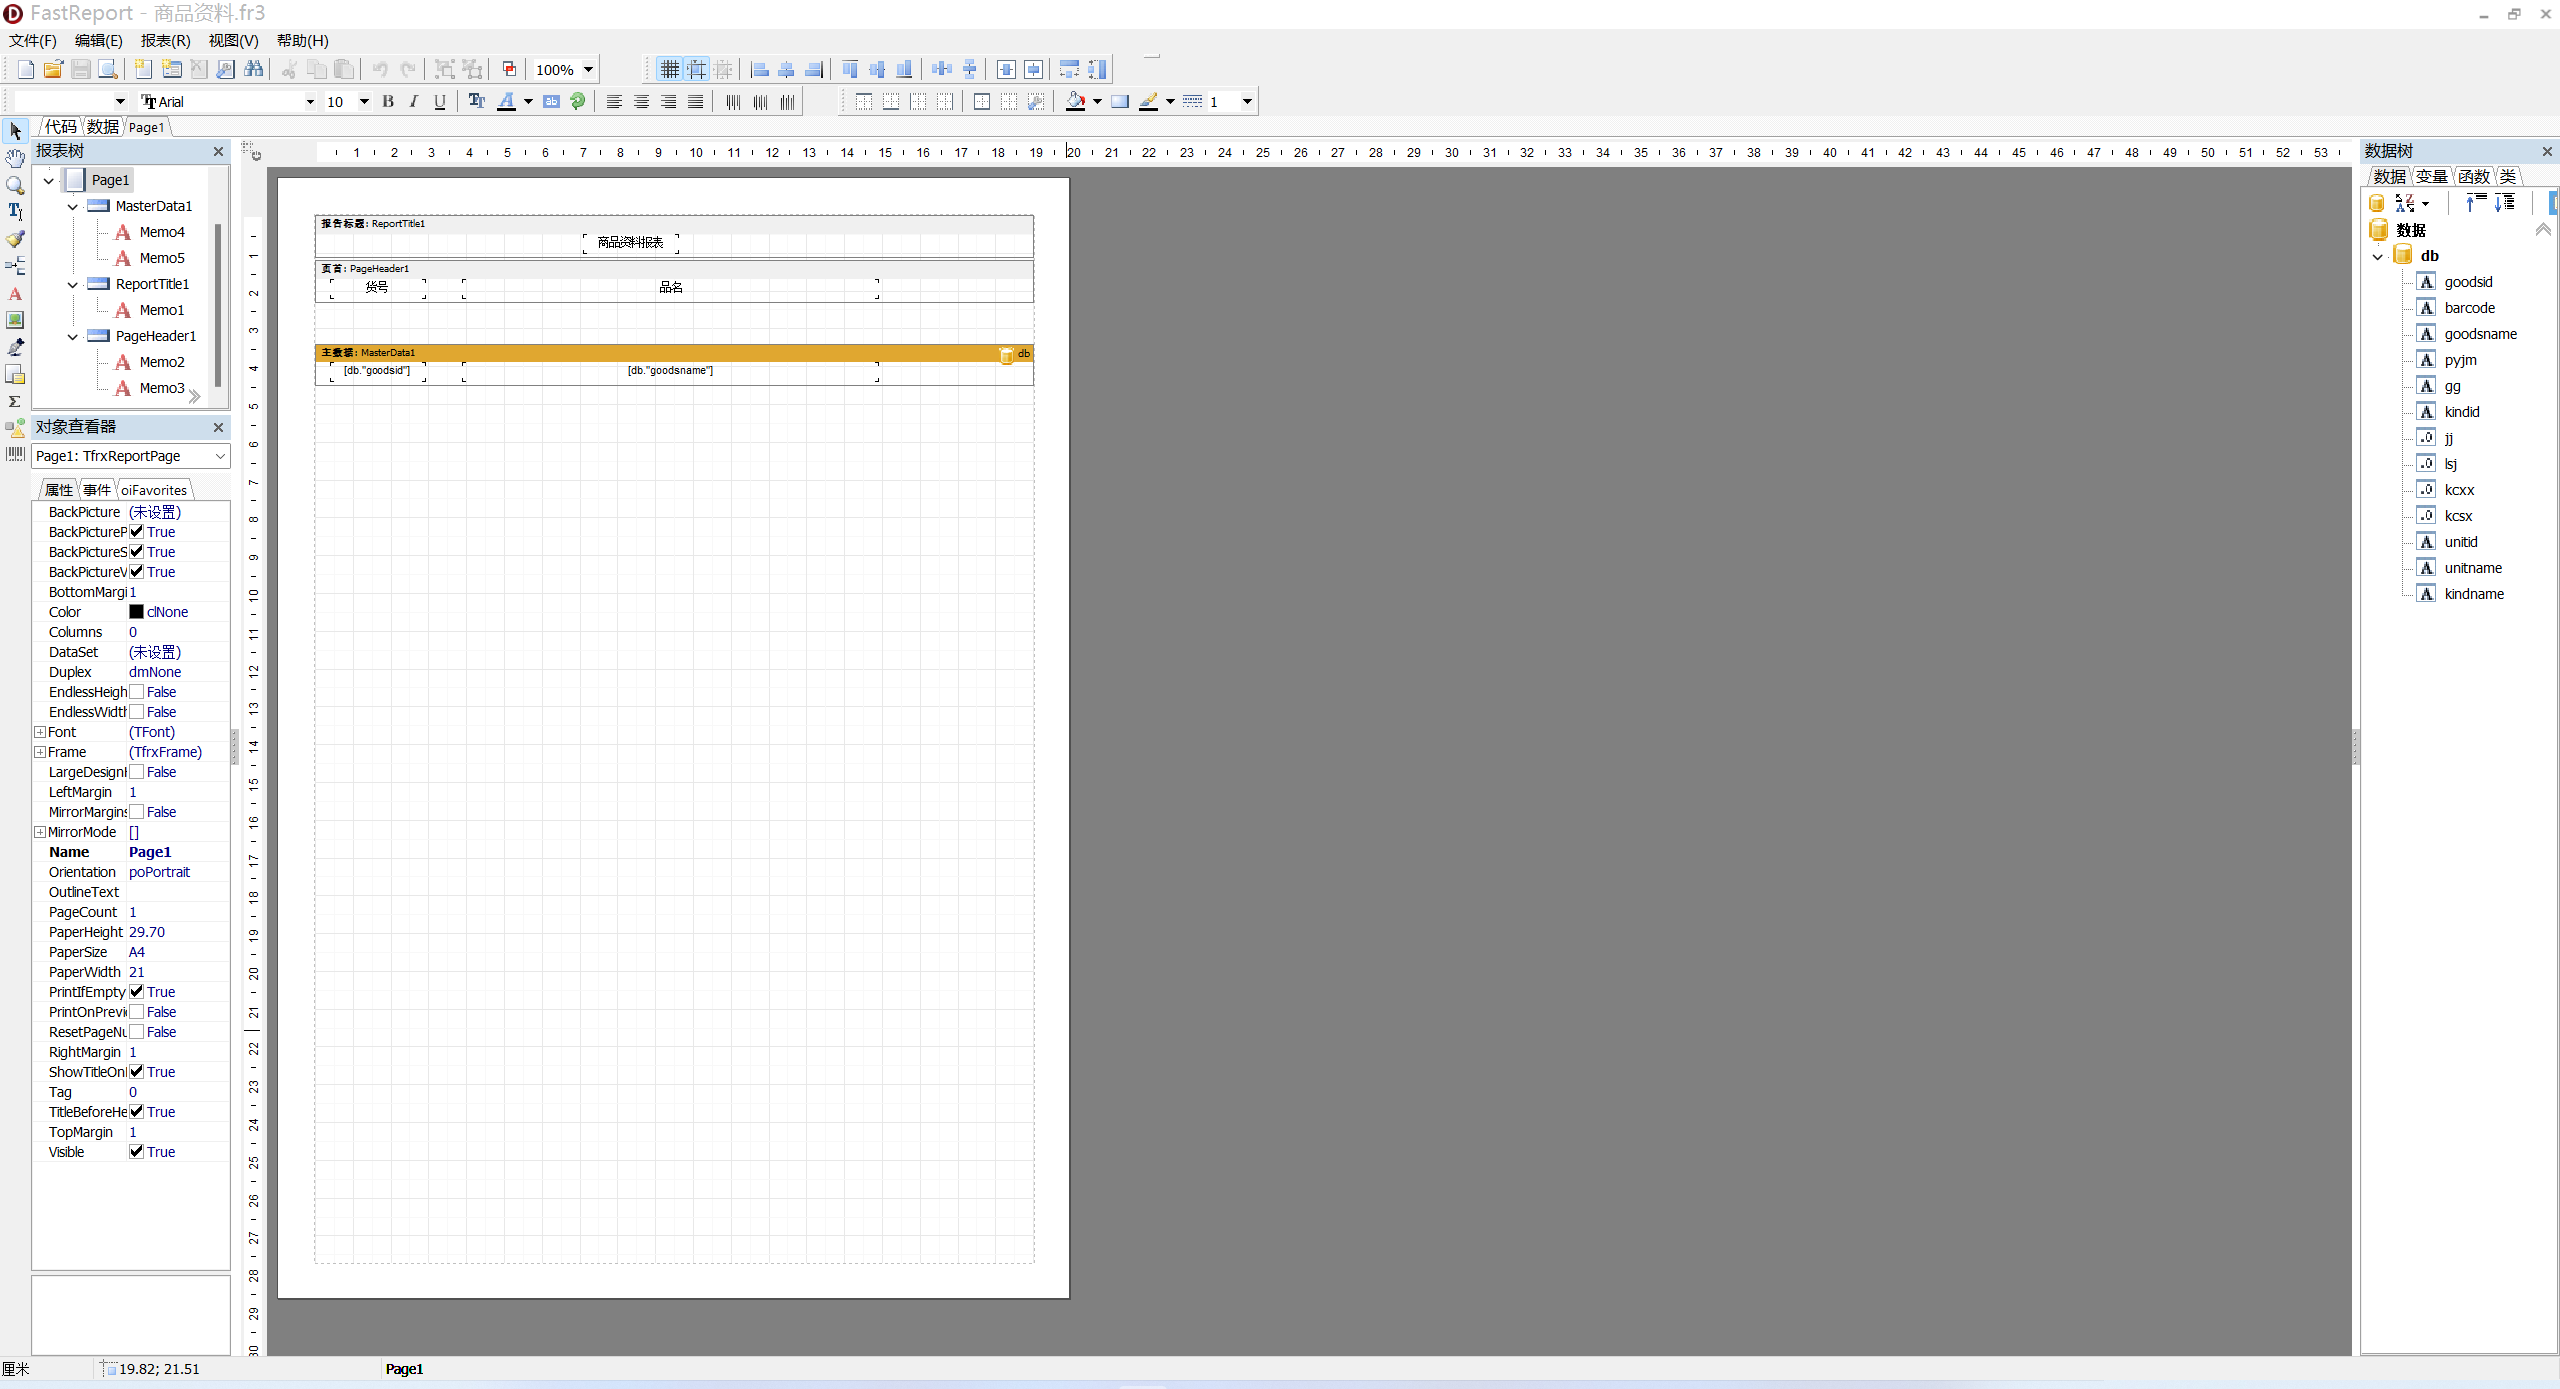
Task: Click the Text rotation icon
Action: point(578,101)
